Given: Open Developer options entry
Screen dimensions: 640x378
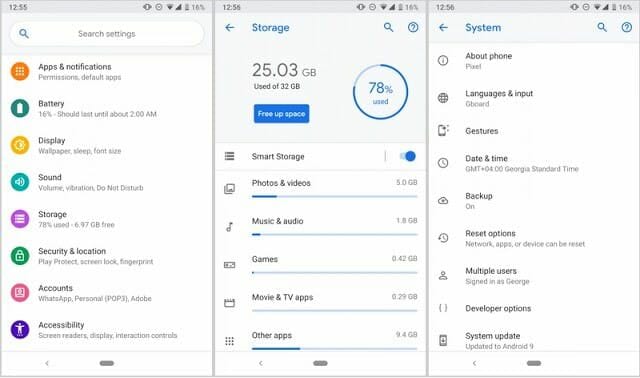Looking at the screenshot, I should tap(534, 308).
